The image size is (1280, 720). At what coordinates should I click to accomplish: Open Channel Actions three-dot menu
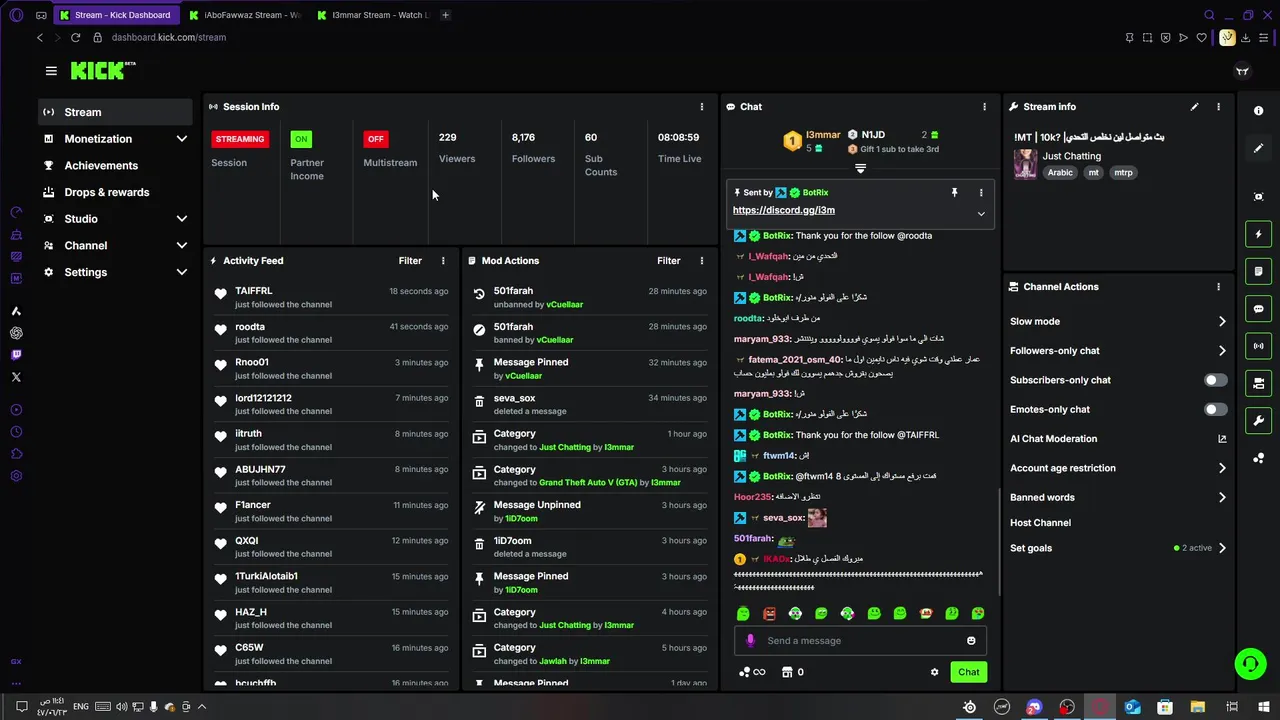1218,287
